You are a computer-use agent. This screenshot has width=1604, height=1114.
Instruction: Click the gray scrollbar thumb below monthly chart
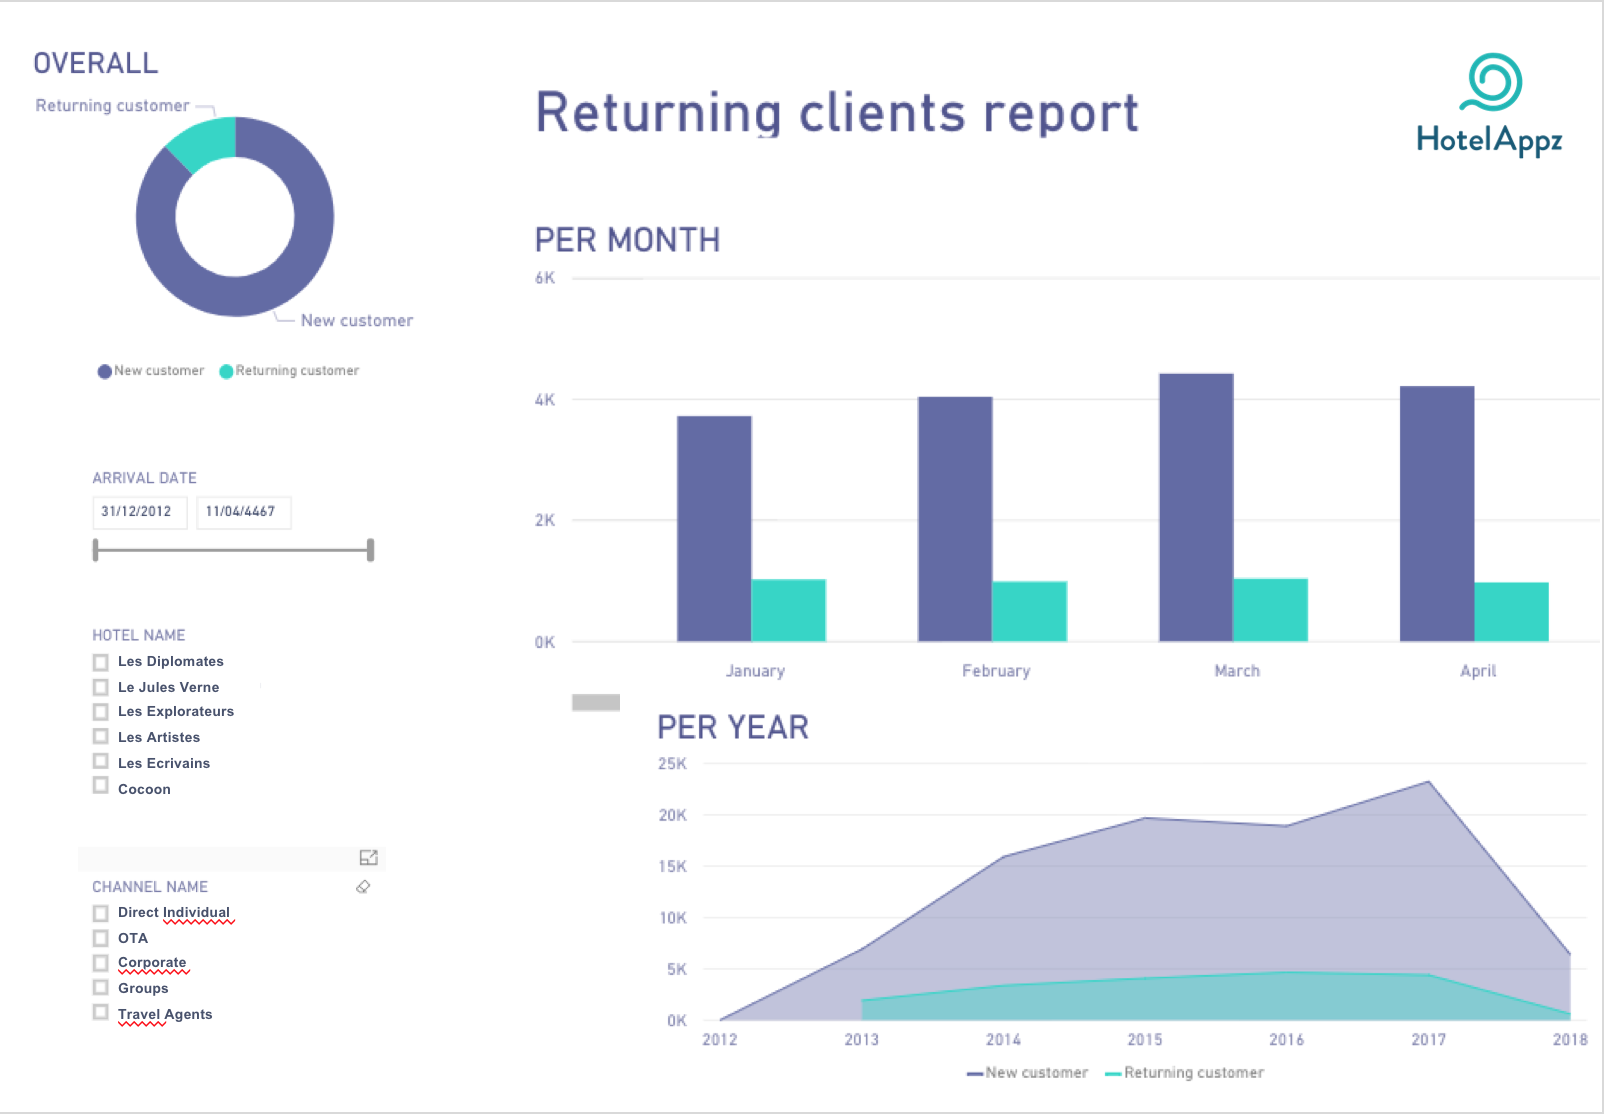(x=596, y=702)
